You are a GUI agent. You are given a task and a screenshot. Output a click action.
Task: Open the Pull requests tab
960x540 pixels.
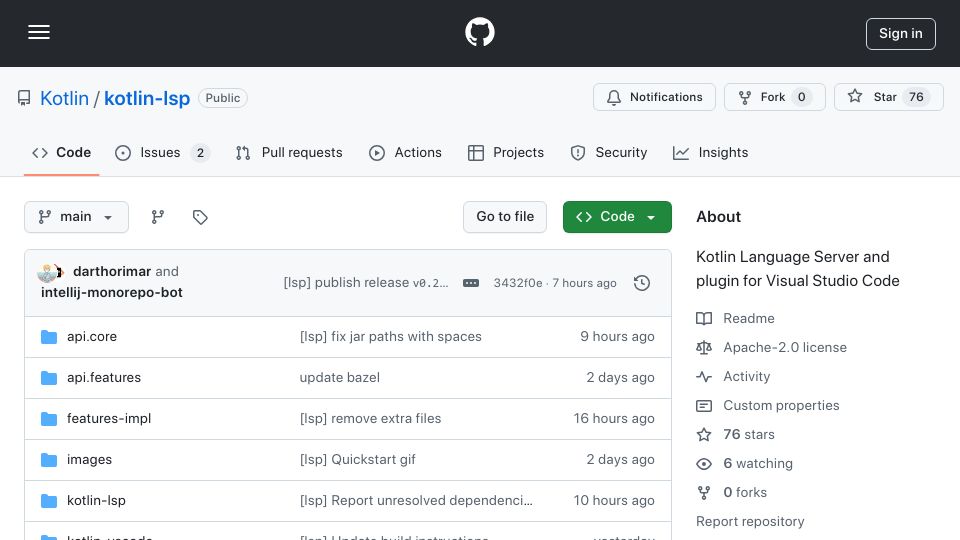(x=289, y=152)
